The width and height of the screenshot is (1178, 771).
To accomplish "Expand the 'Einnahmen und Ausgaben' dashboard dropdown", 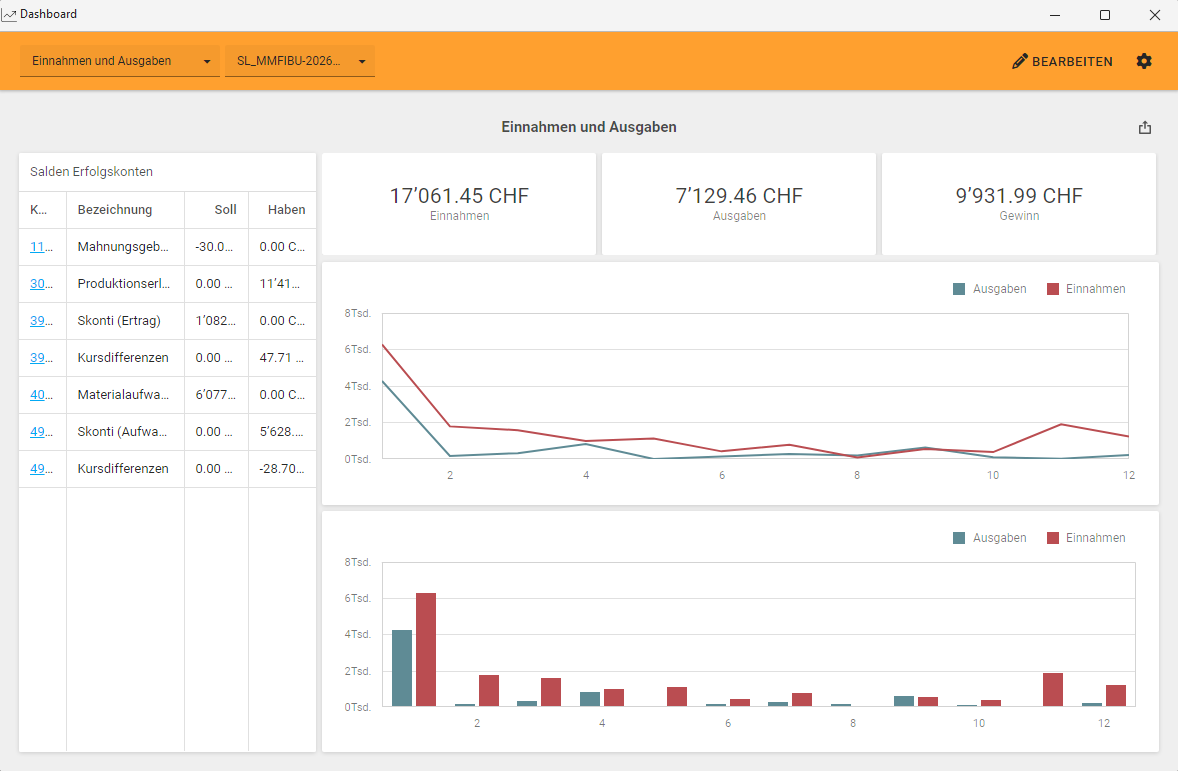I will [x=119, y=61].
